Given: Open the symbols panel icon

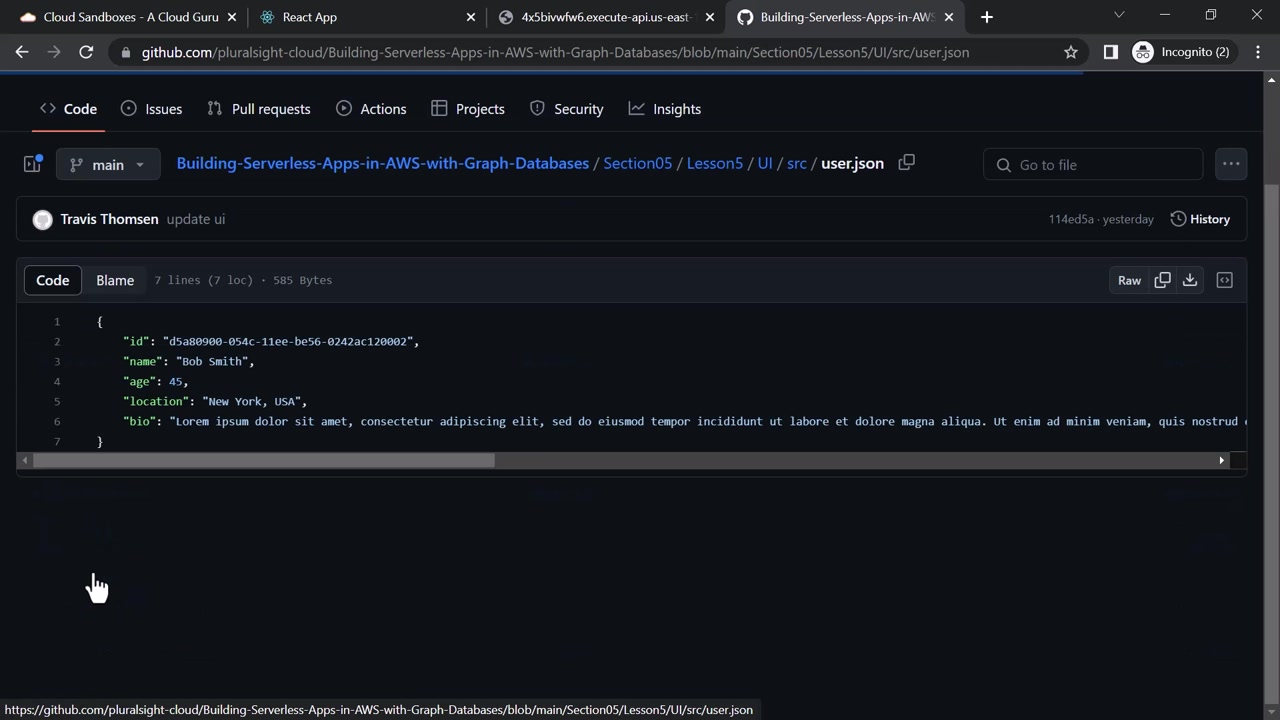Looking at the screenshot, I should point(1224,280).
